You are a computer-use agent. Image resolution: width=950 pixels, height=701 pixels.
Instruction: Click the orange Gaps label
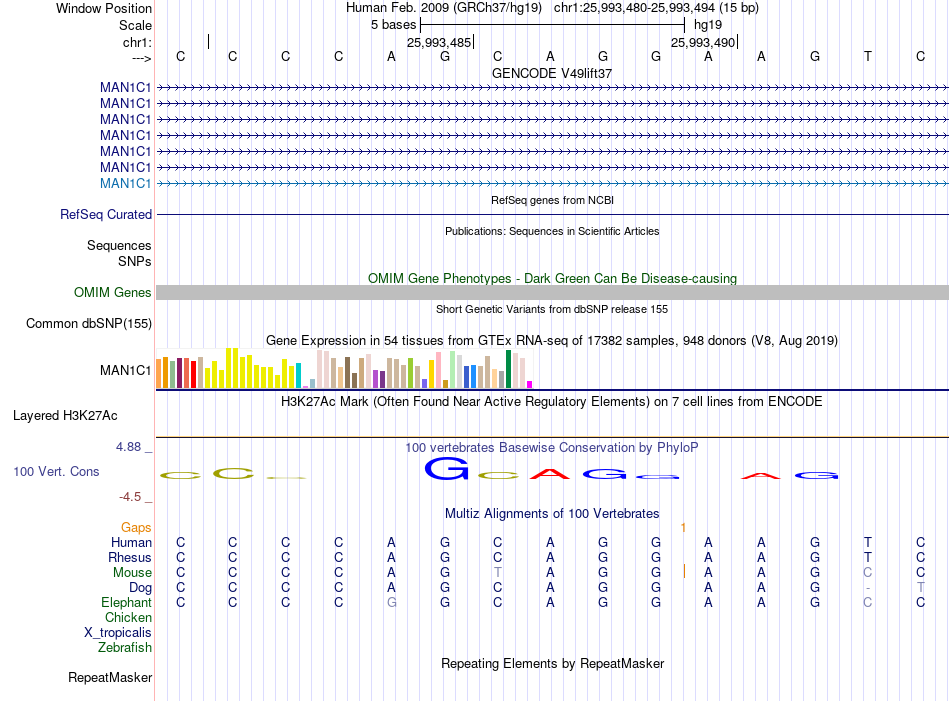(136, 528)
